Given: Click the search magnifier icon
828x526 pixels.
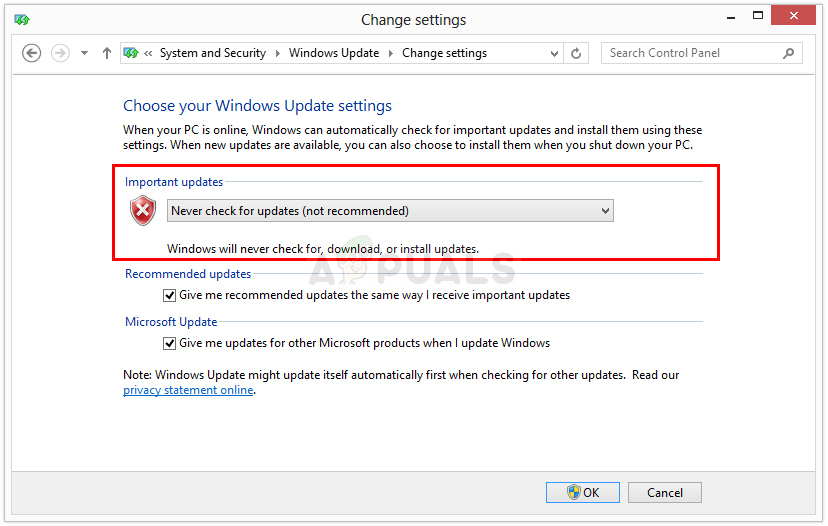Looking at the screenshot, I should (789, 54).
